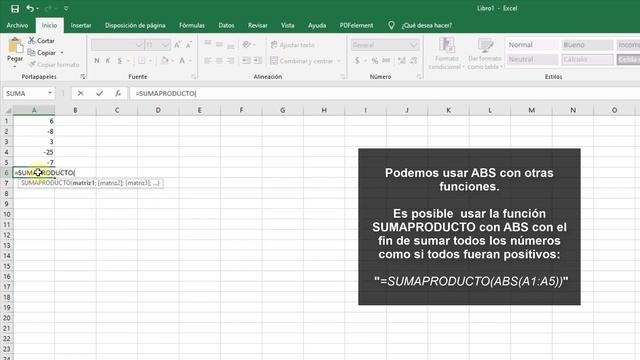Select column A header

(34, 110)
